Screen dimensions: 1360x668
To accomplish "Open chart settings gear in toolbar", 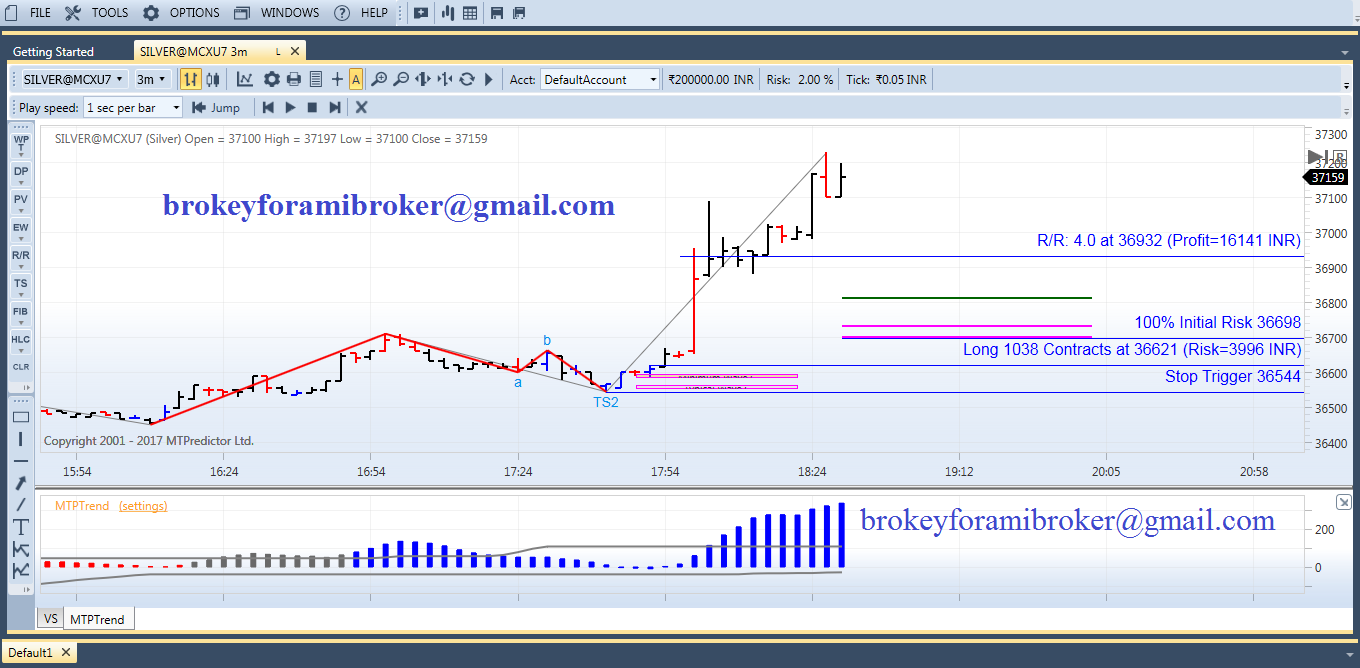I will coord(271,79).
